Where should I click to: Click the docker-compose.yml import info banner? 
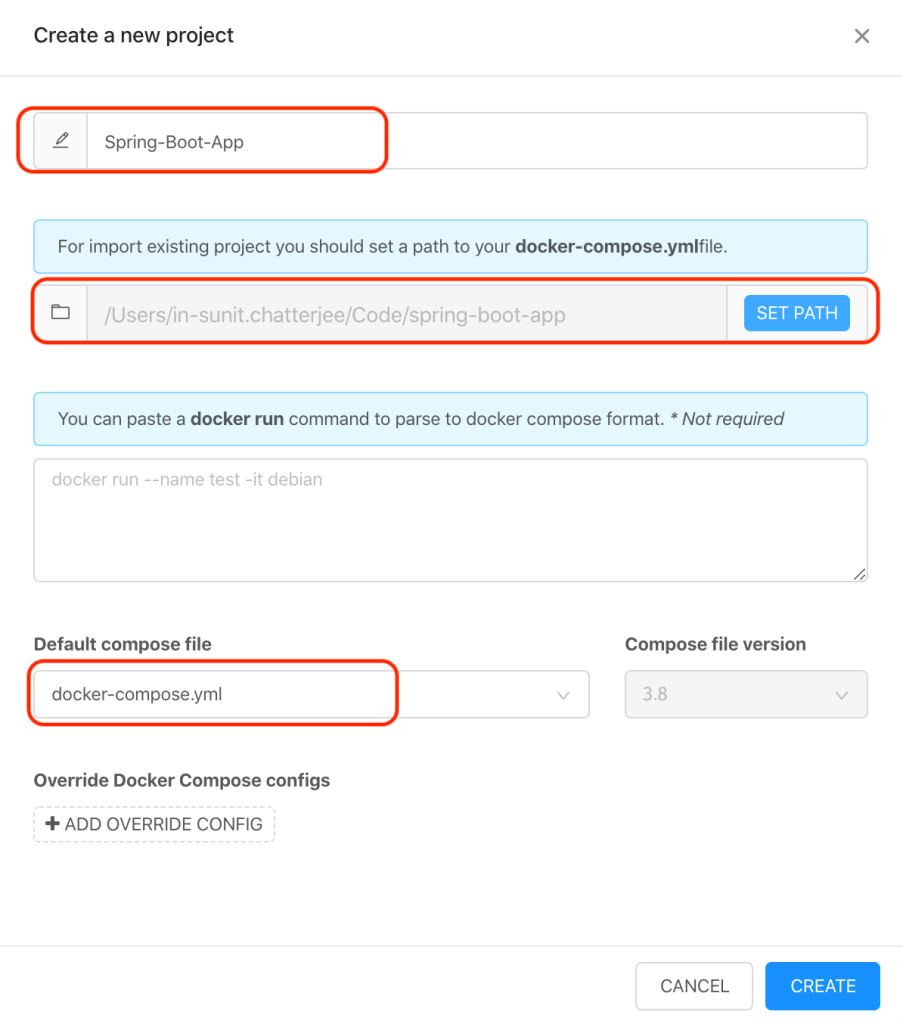click(x=450, y=247)
